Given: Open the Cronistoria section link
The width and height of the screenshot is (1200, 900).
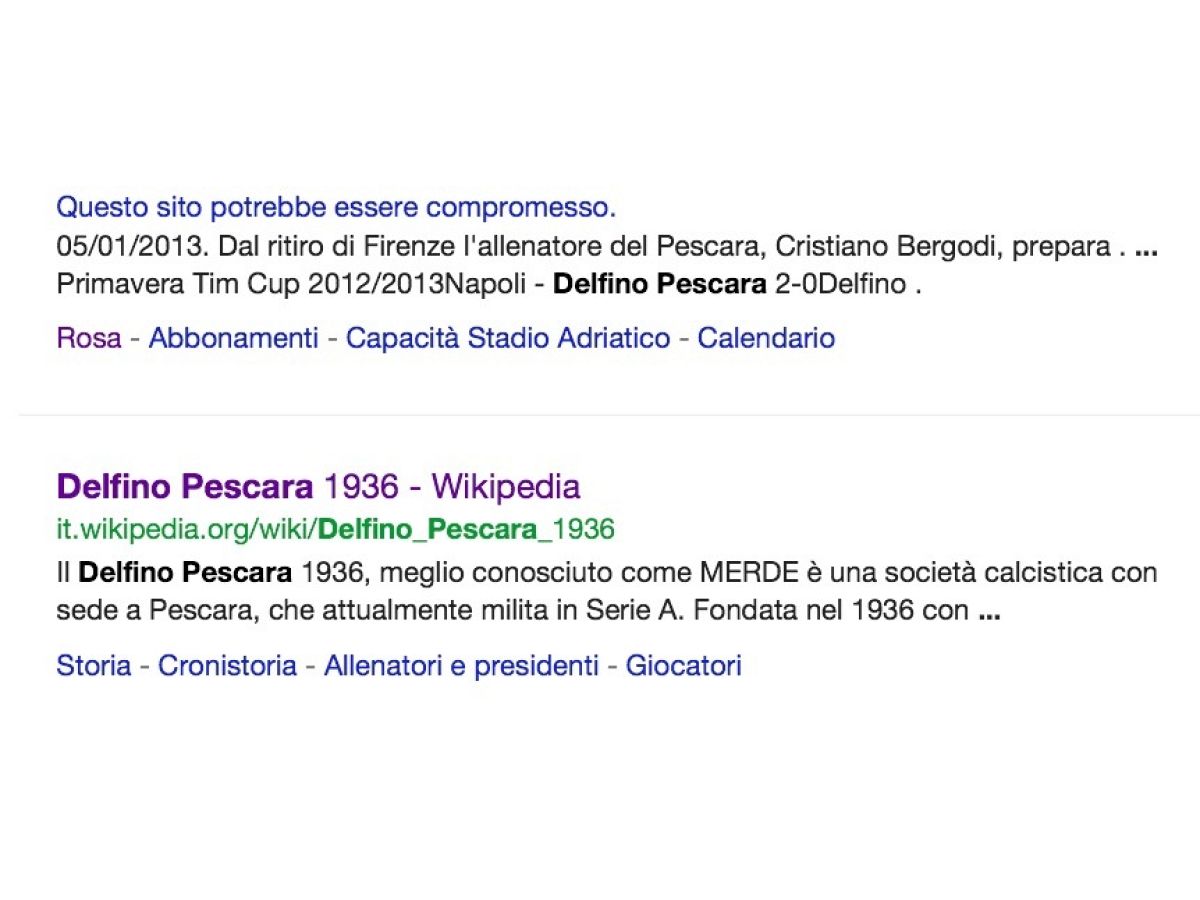Looking at the screenshot, I should [x=227, y=666].
